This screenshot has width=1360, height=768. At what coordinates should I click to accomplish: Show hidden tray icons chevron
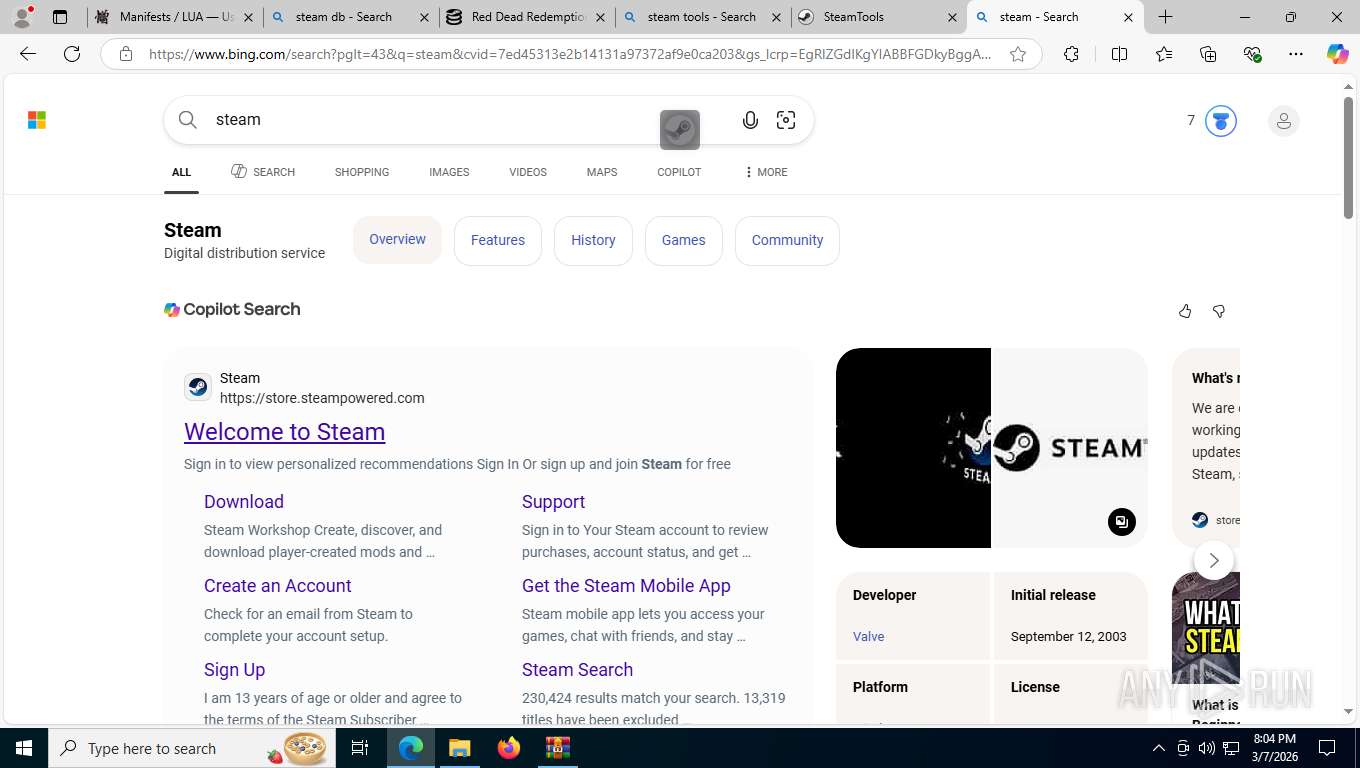point(1159,748)
